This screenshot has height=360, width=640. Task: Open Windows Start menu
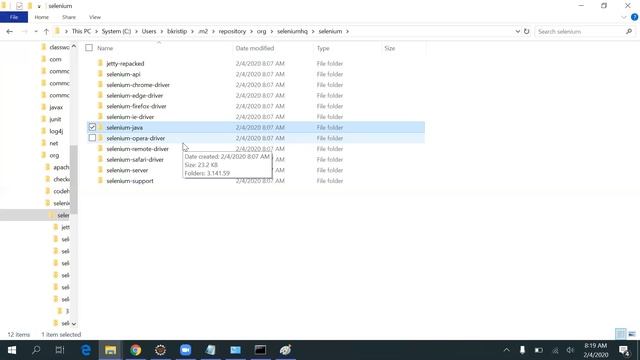(x=12, y=350)
